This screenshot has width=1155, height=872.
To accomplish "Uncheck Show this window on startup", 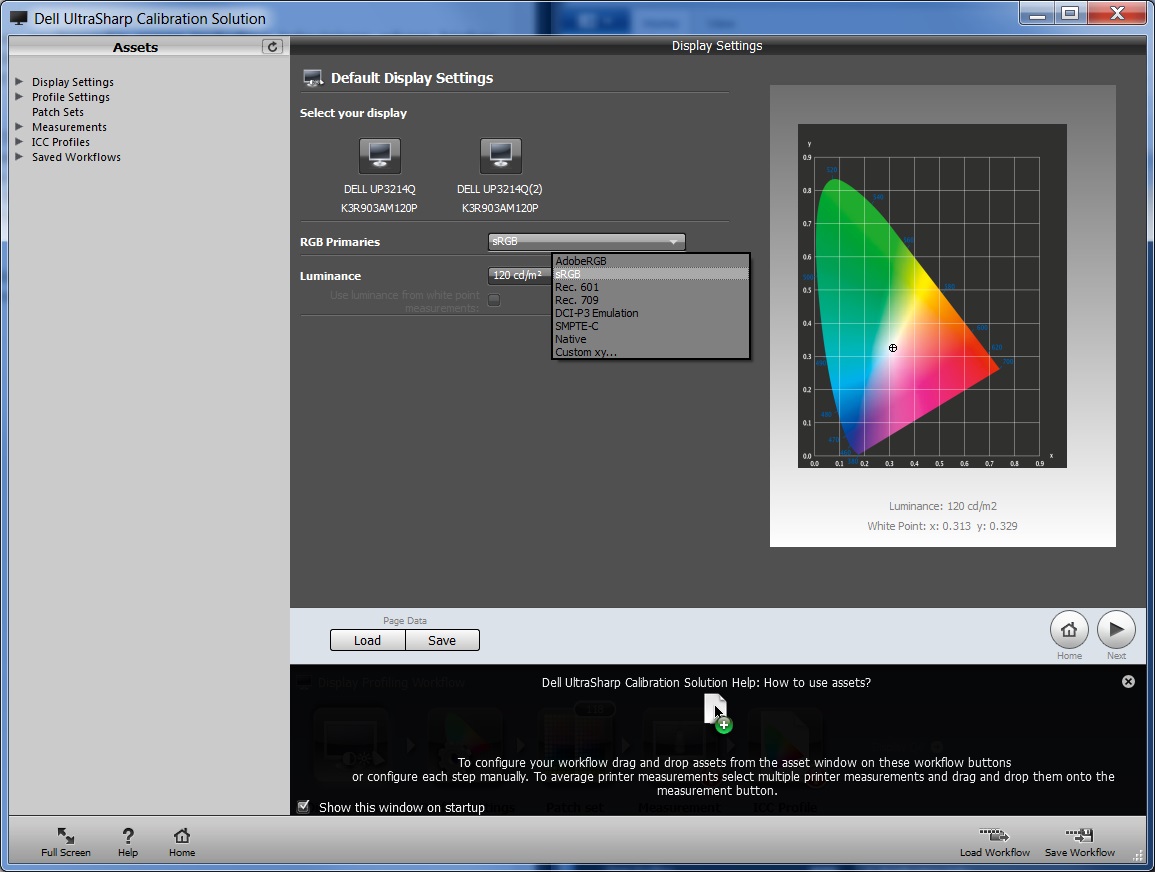I will (304, 807).
